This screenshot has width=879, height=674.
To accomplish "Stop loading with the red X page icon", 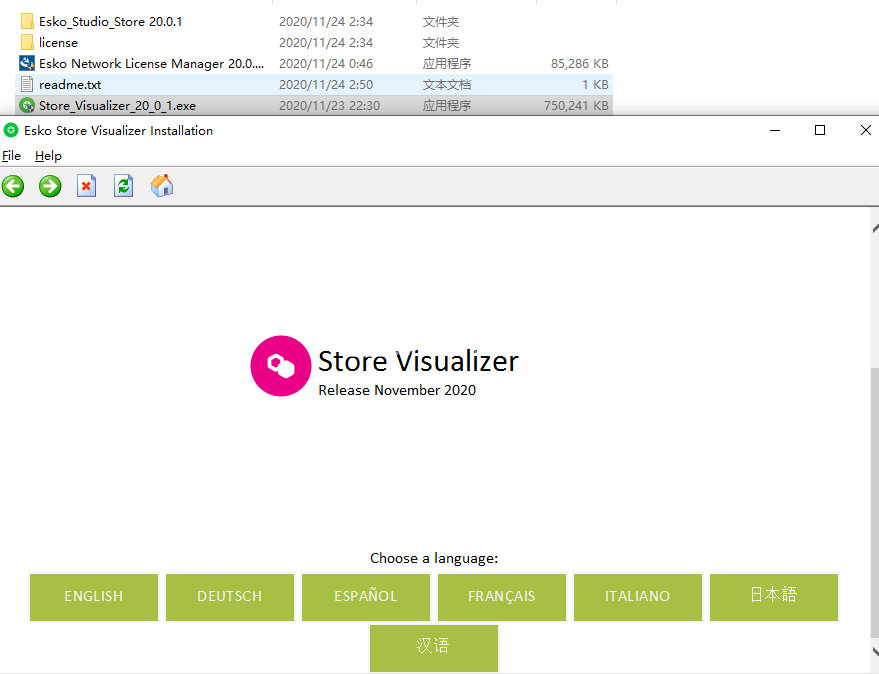I will [x=86, y=186].
